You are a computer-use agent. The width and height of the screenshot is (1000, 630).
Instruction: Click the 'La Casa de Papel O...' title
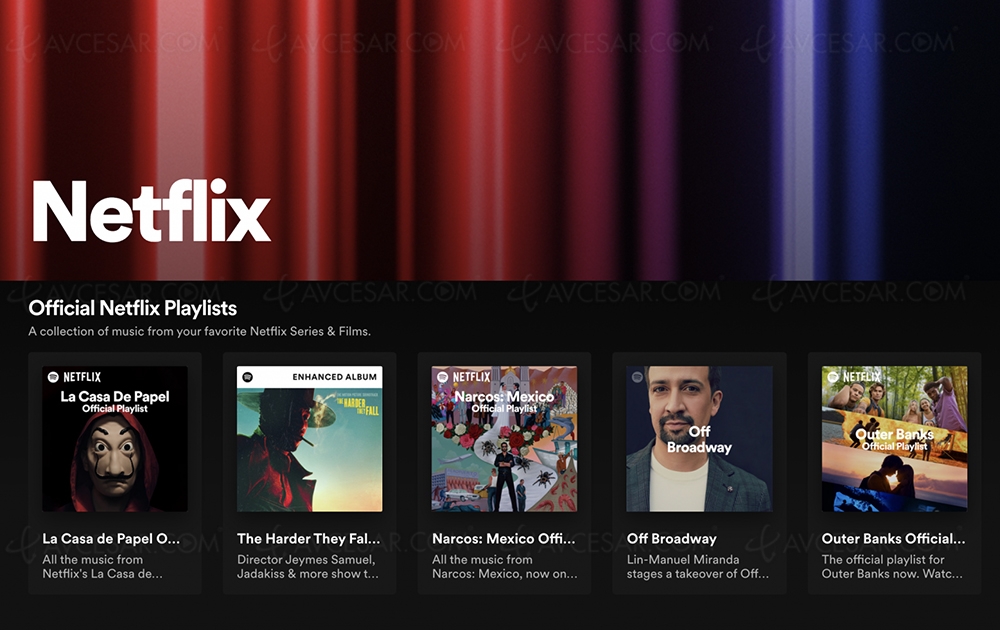click(111, 539)
